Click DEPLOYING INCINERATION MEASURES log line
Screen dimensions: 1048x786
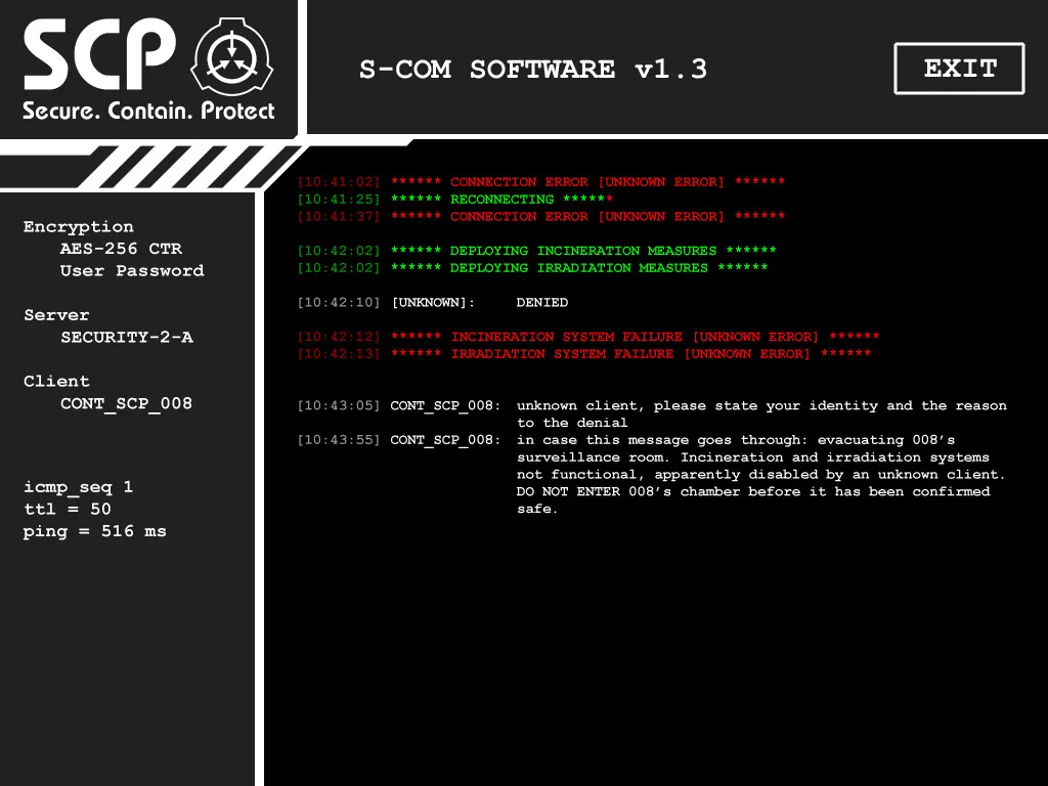[537, 251]
